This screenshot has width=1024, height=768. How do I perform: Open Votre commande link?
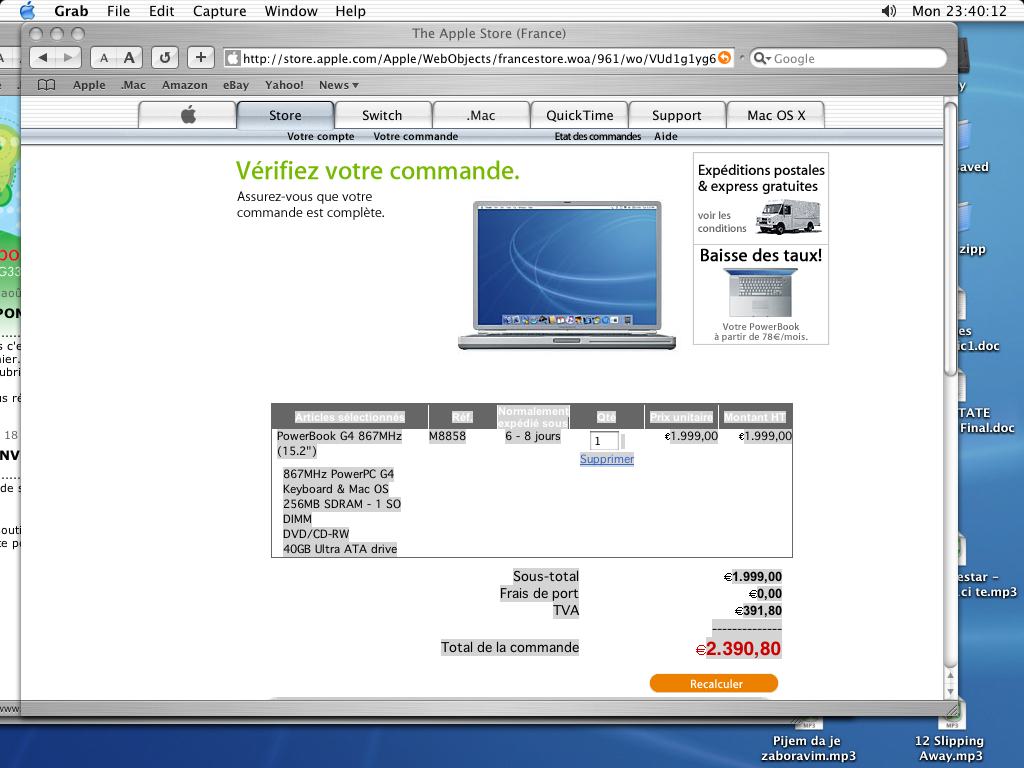click(415, 136)
